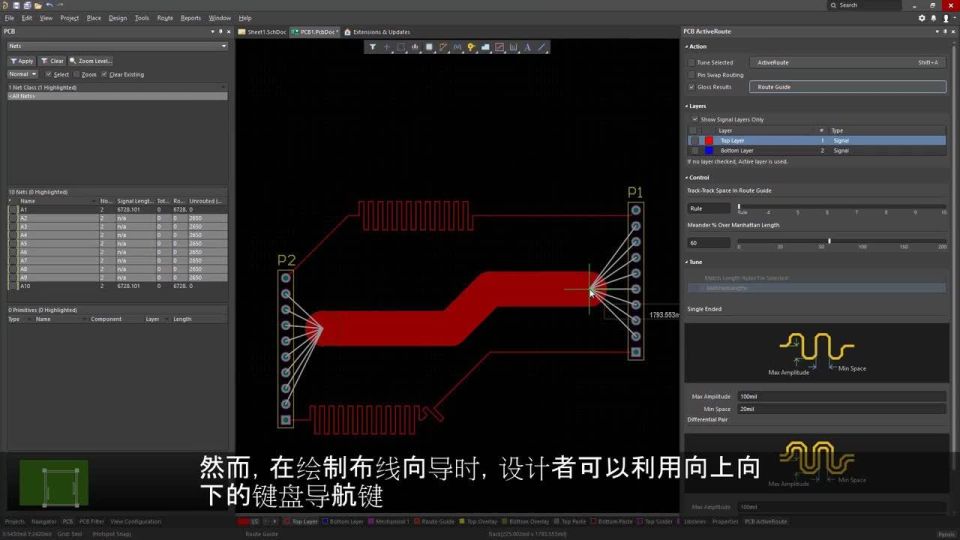Adjust the Meander % Over Manhattan Length slider
Image resolution: width=960 pixels, height=540 pixels.
pyautogui.click(x=829, y=241)
